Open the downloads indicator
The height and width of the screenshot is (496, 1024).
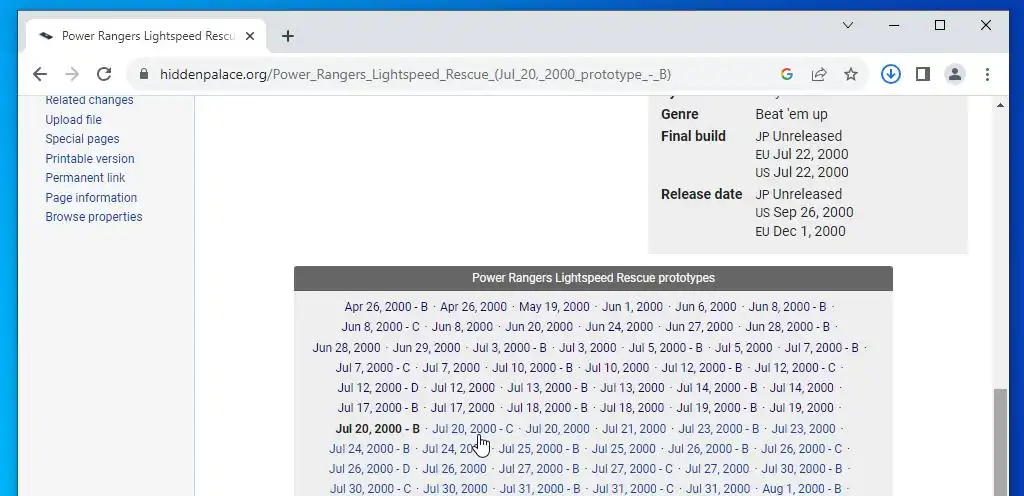[x=890, y=74]
